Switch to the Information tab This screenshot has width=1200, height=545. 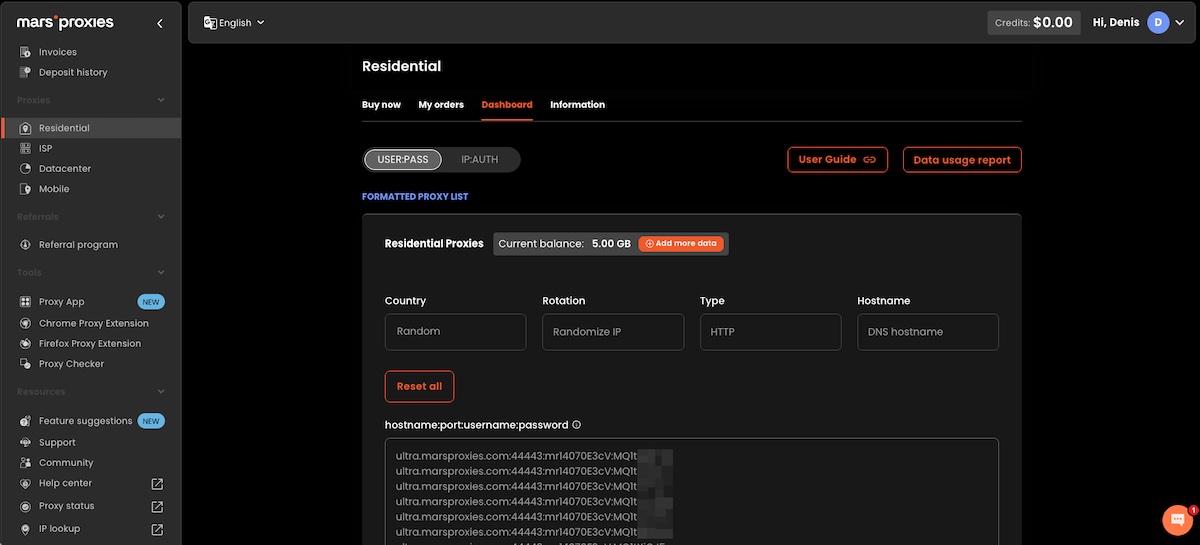(x=577, y=105)
